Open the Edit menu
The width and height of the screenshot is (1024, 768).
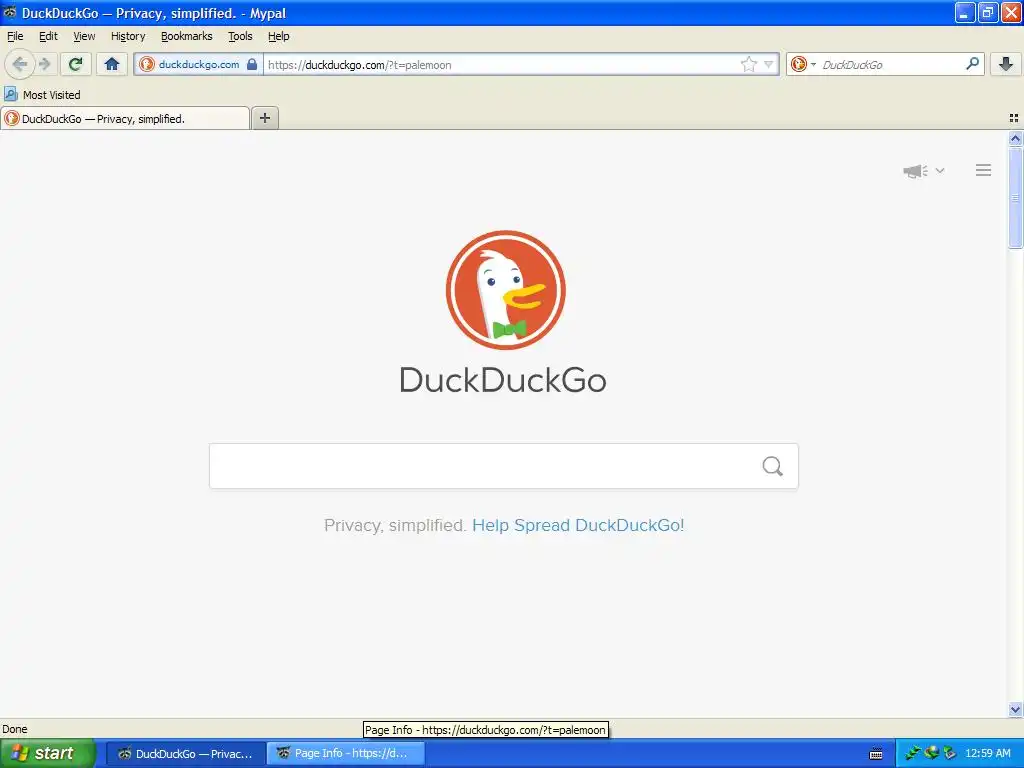[x=48, y=36]
